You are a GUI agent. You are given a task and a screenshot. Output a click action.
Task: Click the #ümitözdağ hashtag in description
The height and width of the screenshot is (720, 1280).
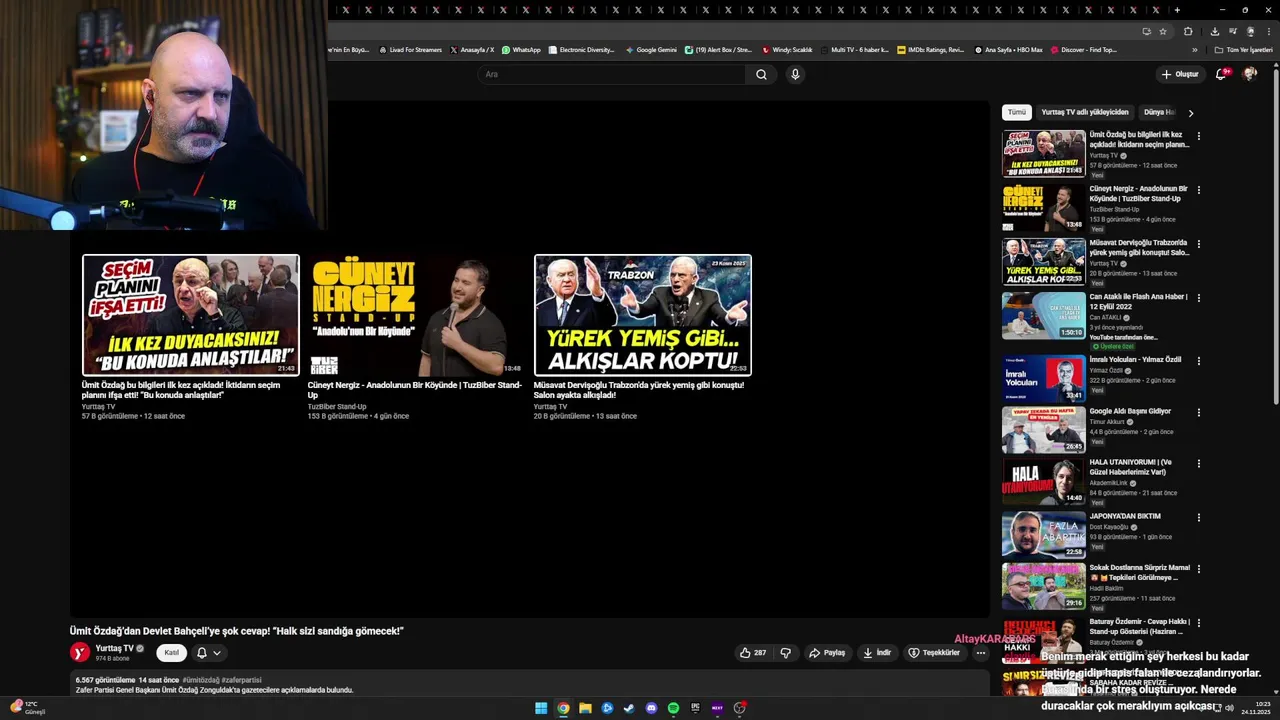[x=201, y=680]
